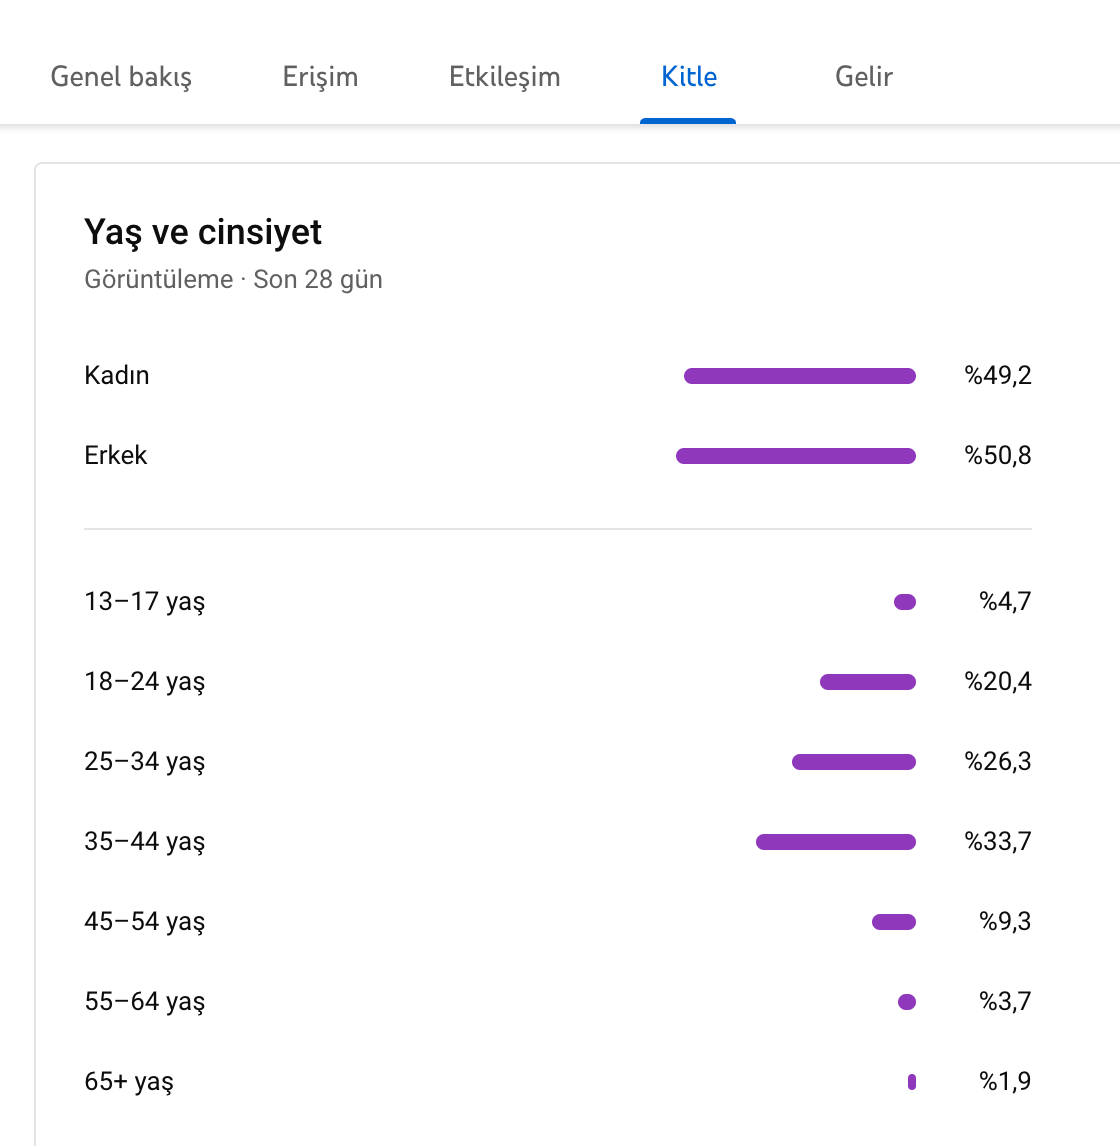The width and height of the screenshot is (1120, 1146).
Task: Switch to the Genel bakış tab
Action: pyautogui.click(x=121, y=77)
